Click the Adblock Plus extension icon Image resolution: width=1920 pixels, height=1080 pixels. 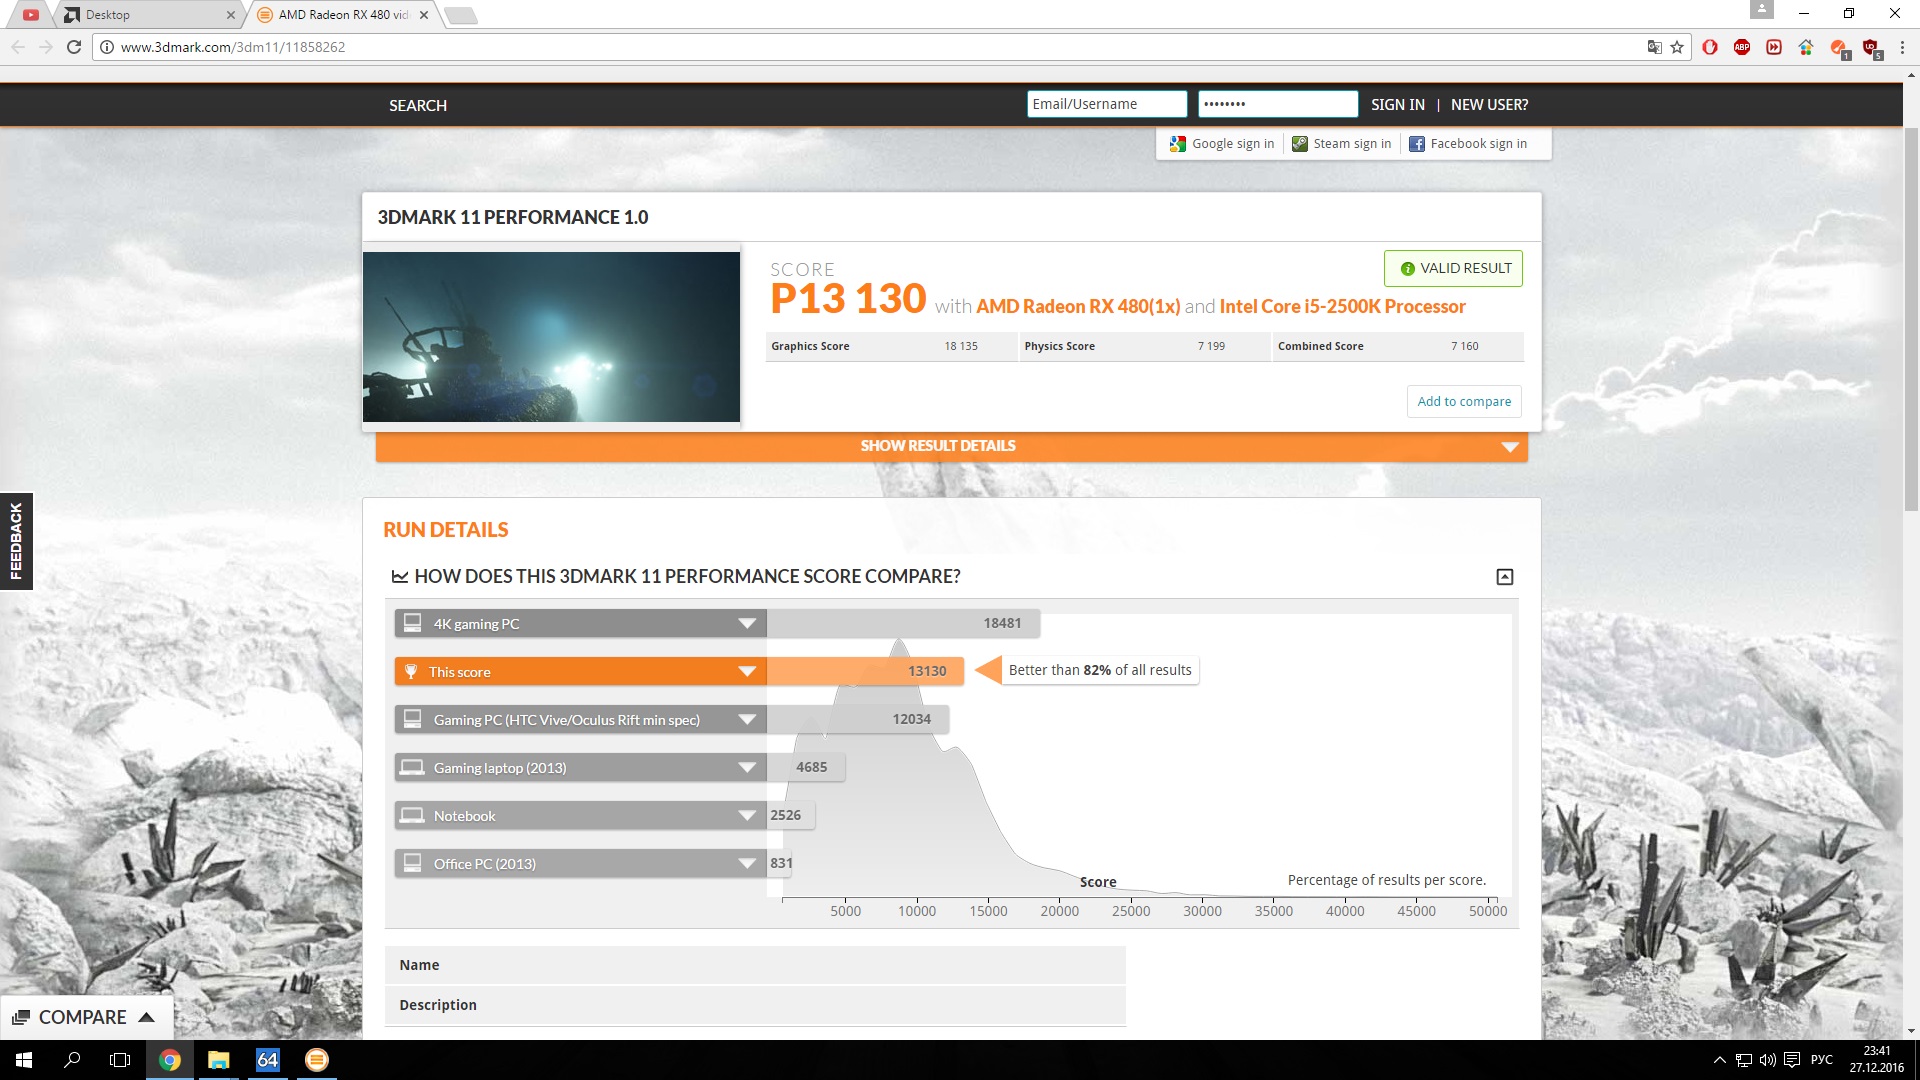1742,47
